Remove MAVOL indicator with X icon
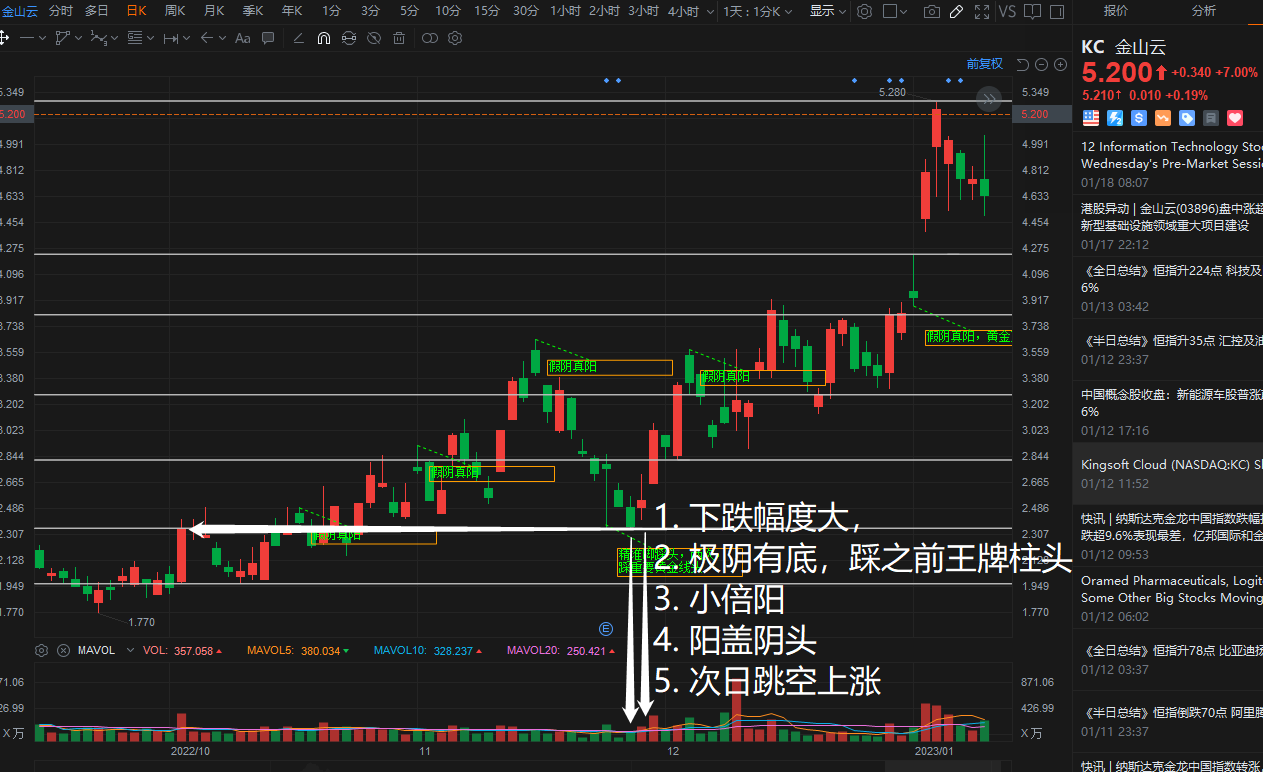 point(64,650)
